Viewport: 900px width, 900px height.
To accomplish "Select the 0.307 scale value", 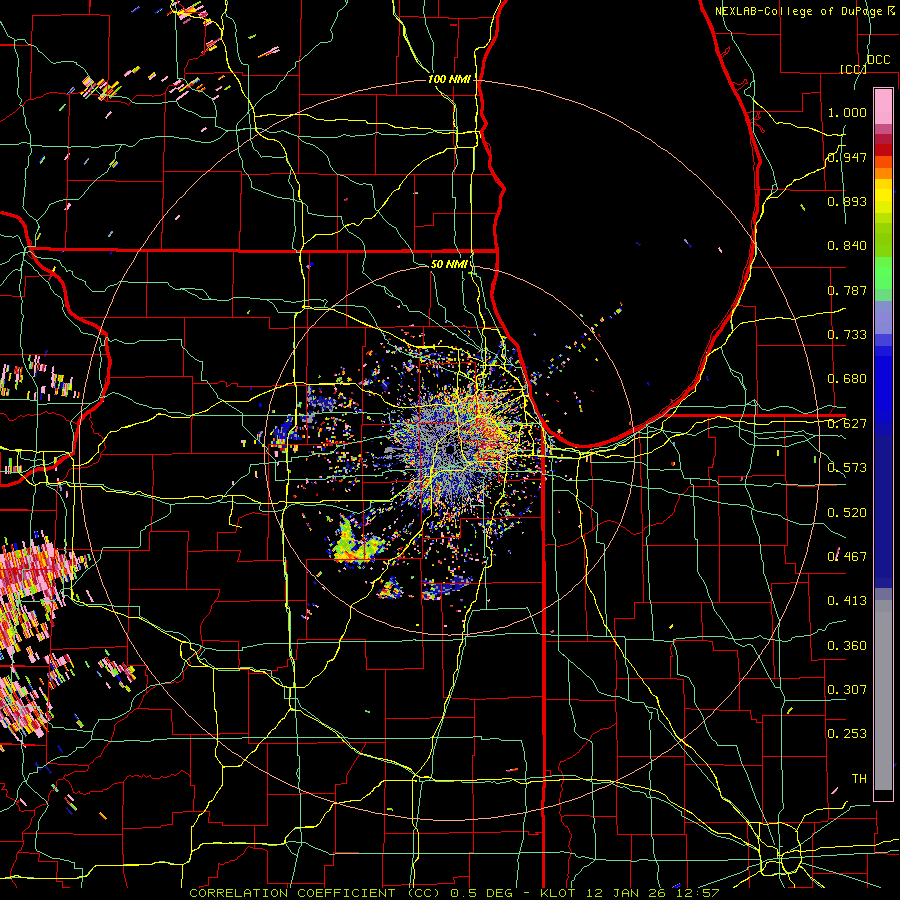I will click(x=847, y=689).
